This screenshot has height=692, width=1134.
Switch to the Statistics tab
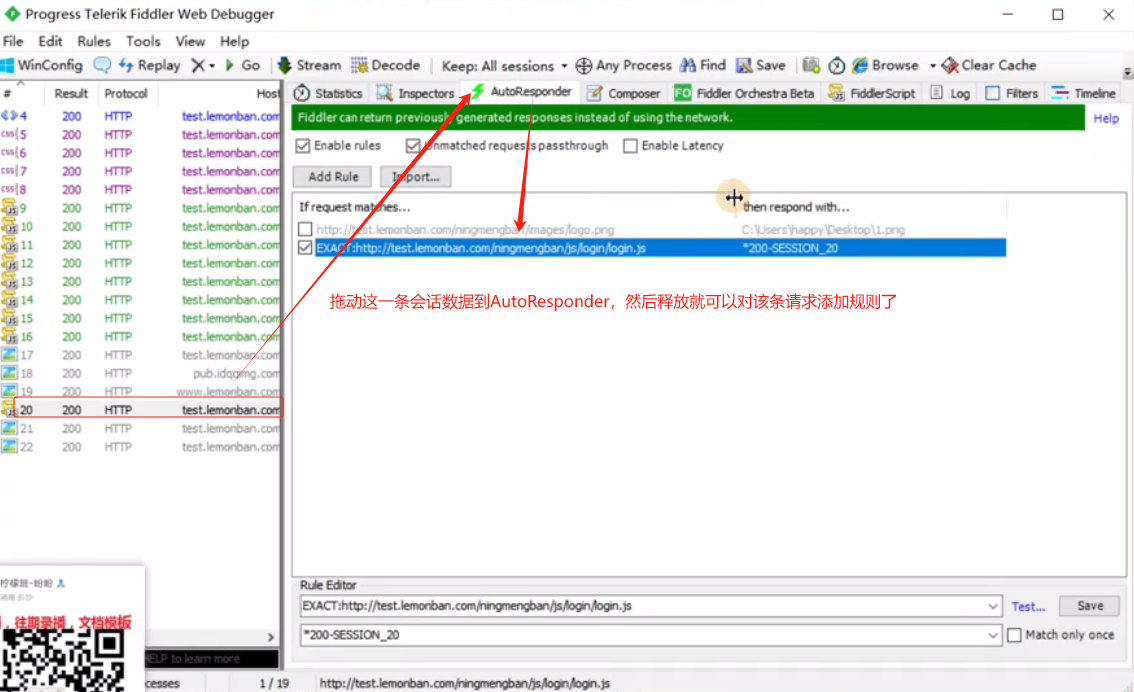point(328,93)
